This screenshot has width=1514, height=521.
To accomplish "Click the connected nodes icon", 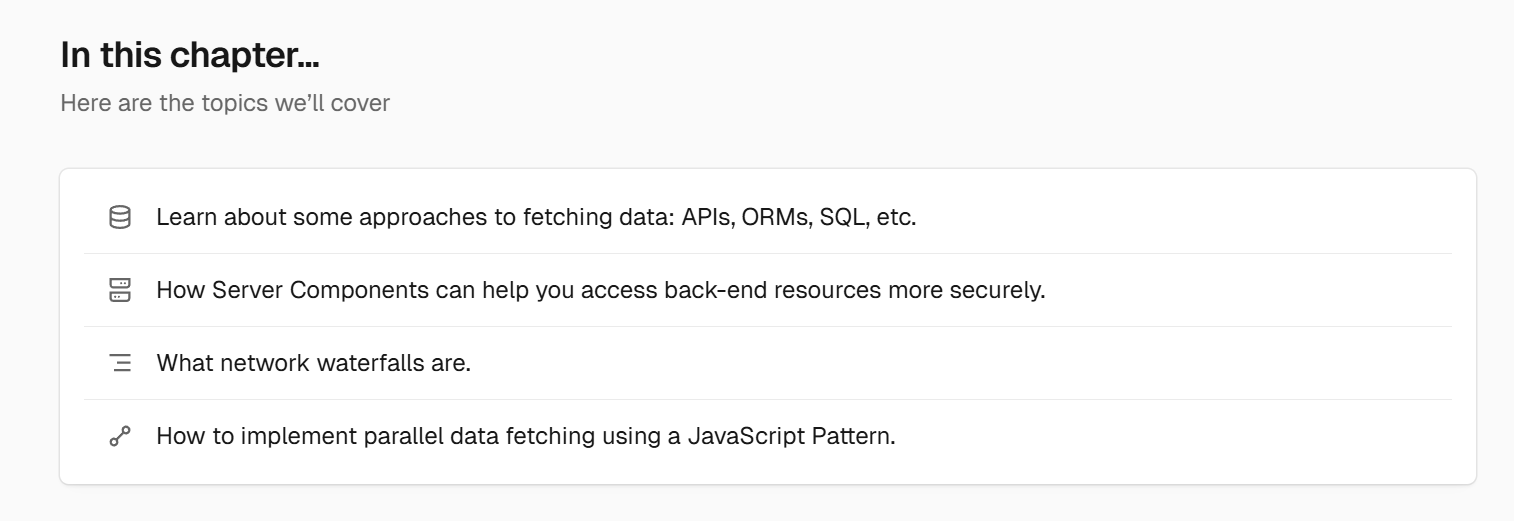I will (120, 436).
